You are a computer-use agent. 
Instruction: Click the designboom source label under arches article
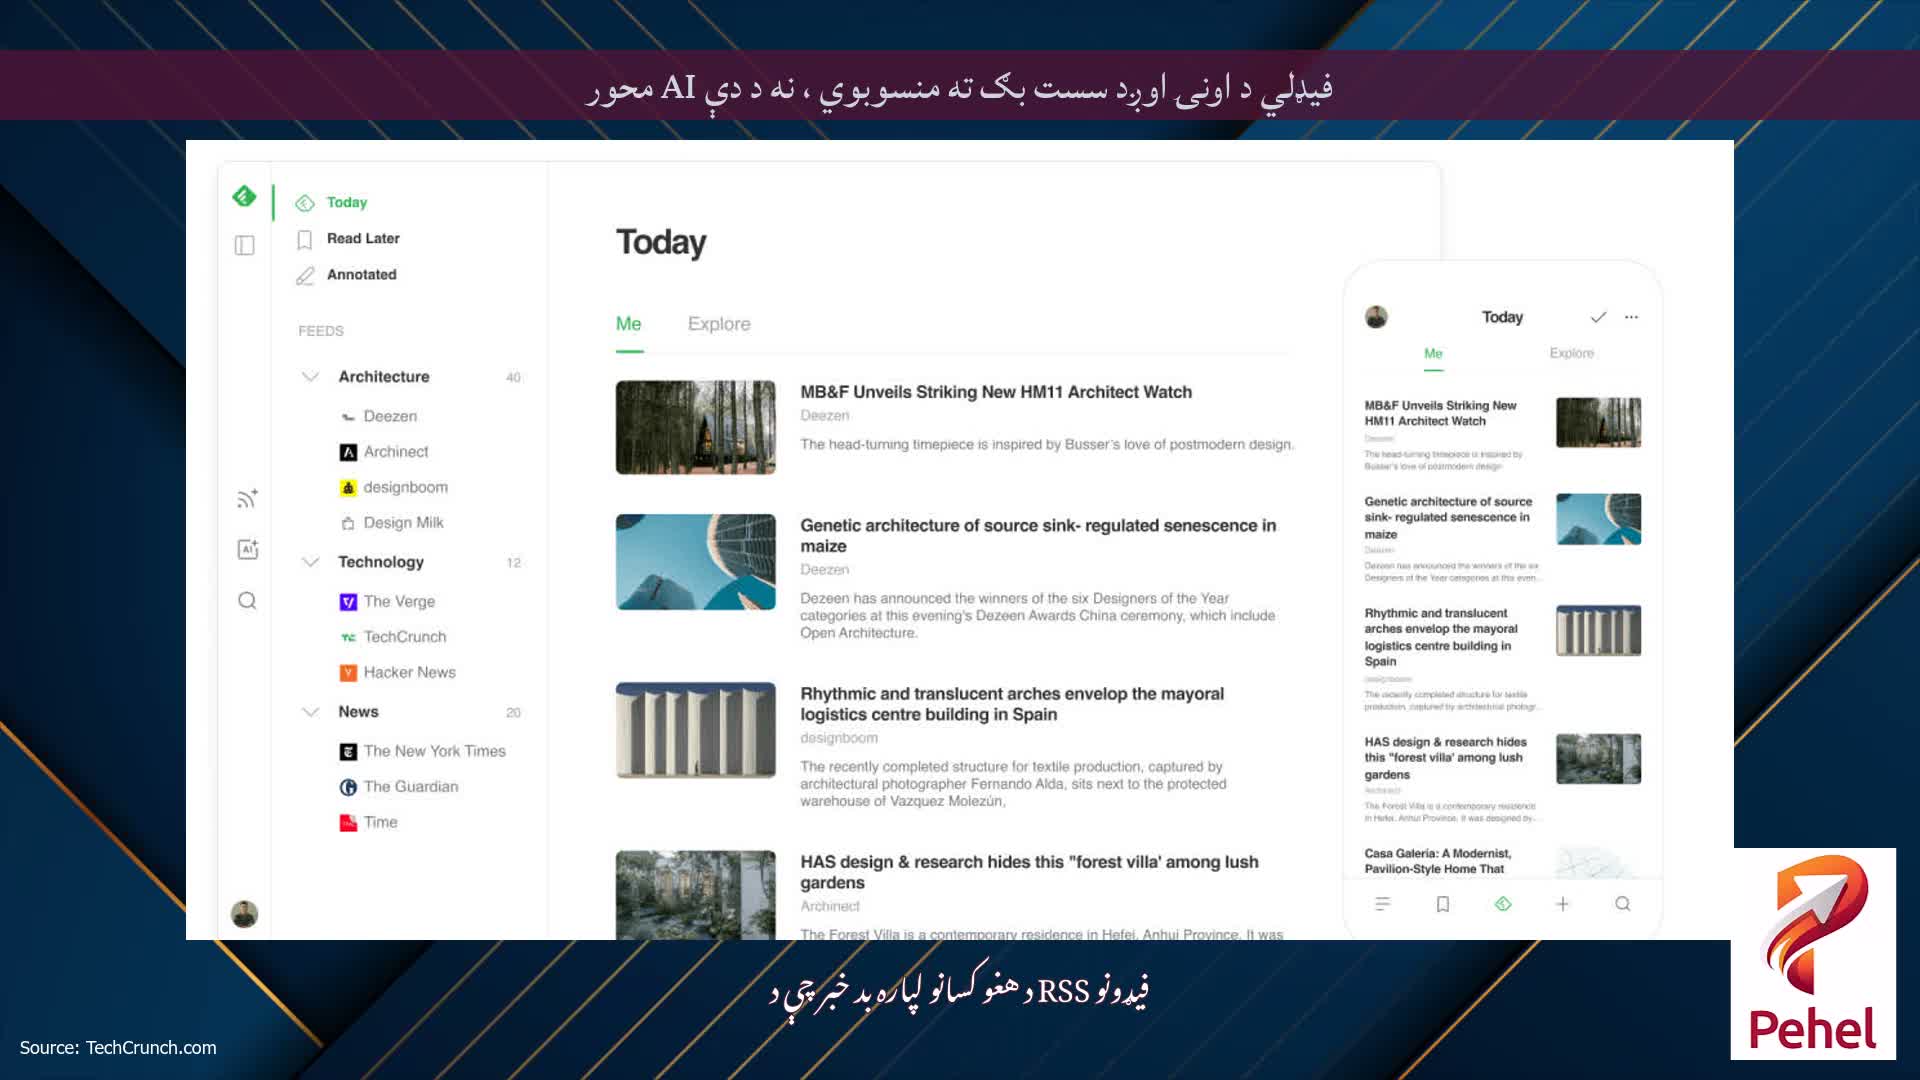[x=838, y=738]
